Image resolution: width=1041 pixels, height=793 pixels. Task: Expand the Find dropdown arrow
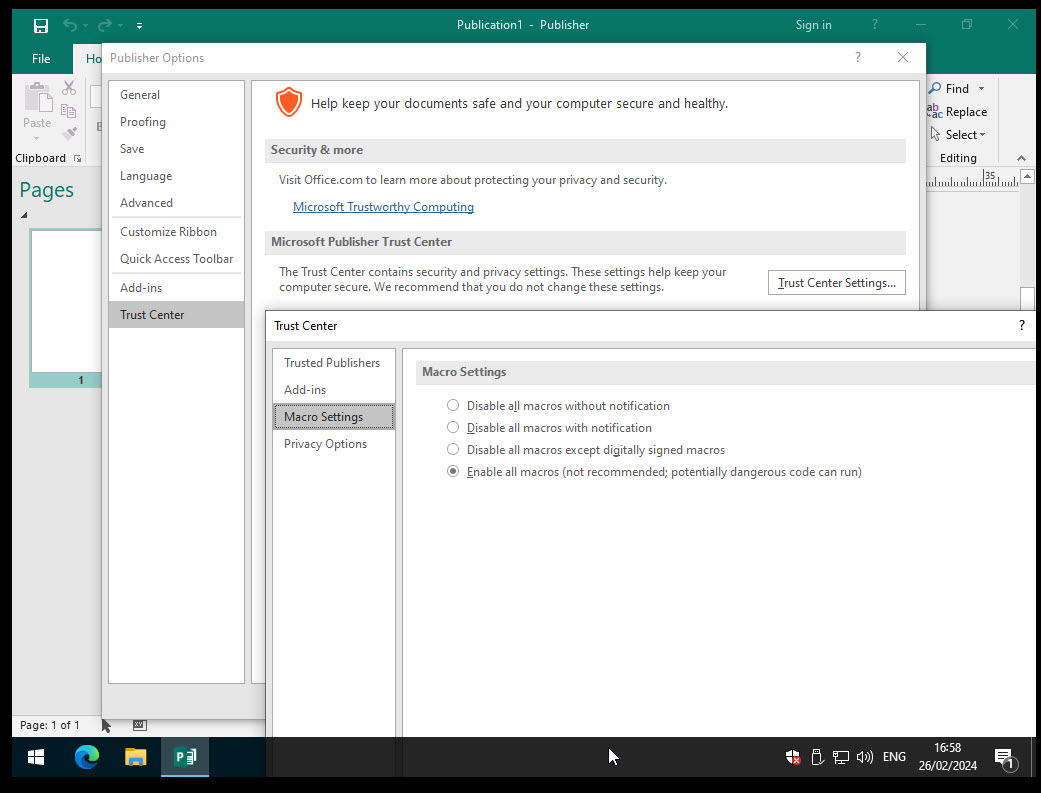coord(982,88)
